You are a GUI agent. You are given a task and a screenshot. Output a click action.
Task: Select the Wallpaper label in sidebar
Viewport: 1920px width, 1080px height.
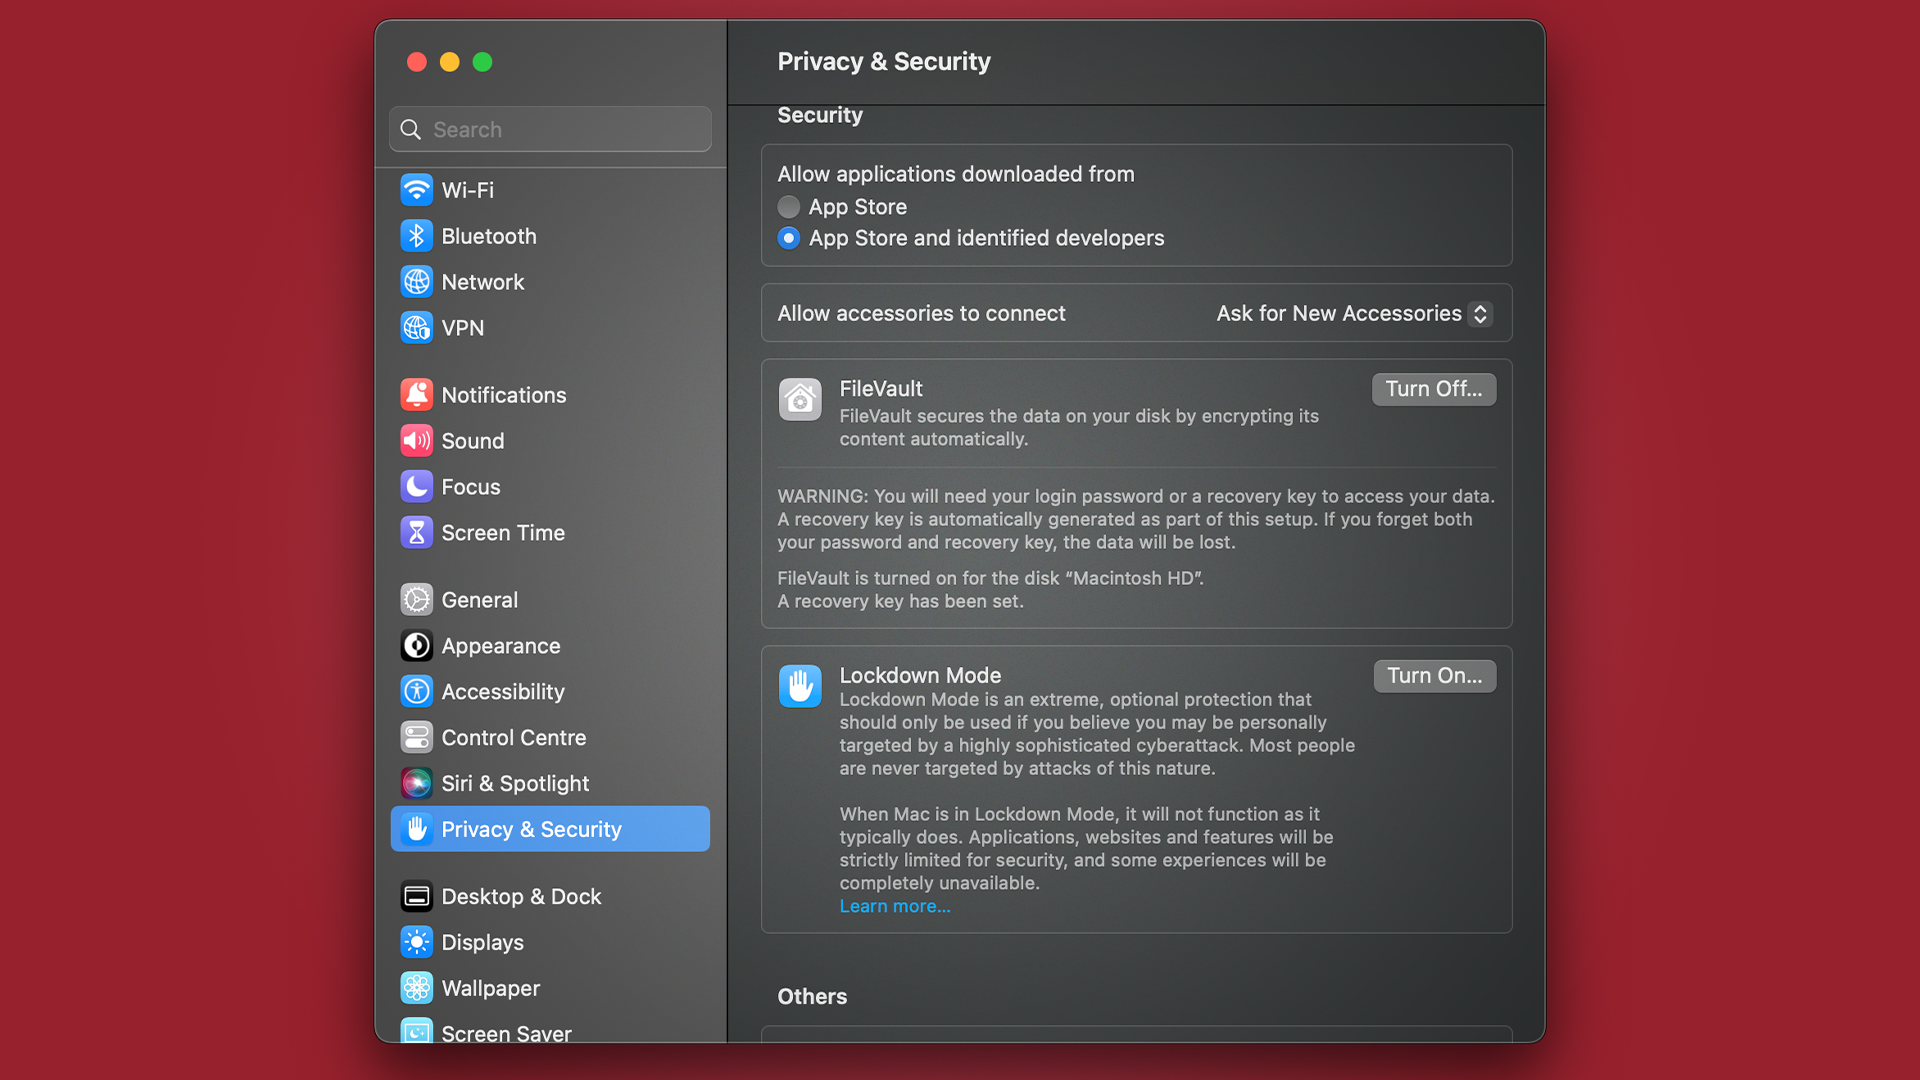pyautogui.click(x=491, y=989)
